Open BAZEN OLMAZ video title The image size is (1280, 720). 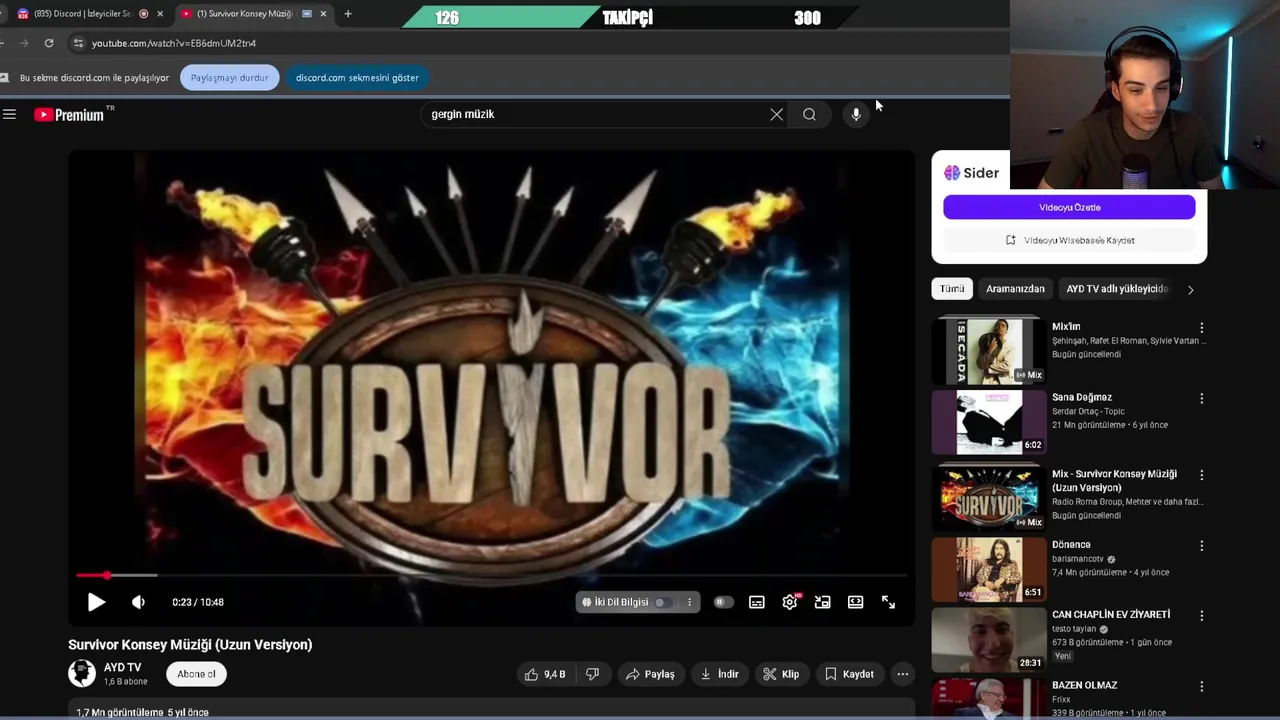(x=1084, y=685)
